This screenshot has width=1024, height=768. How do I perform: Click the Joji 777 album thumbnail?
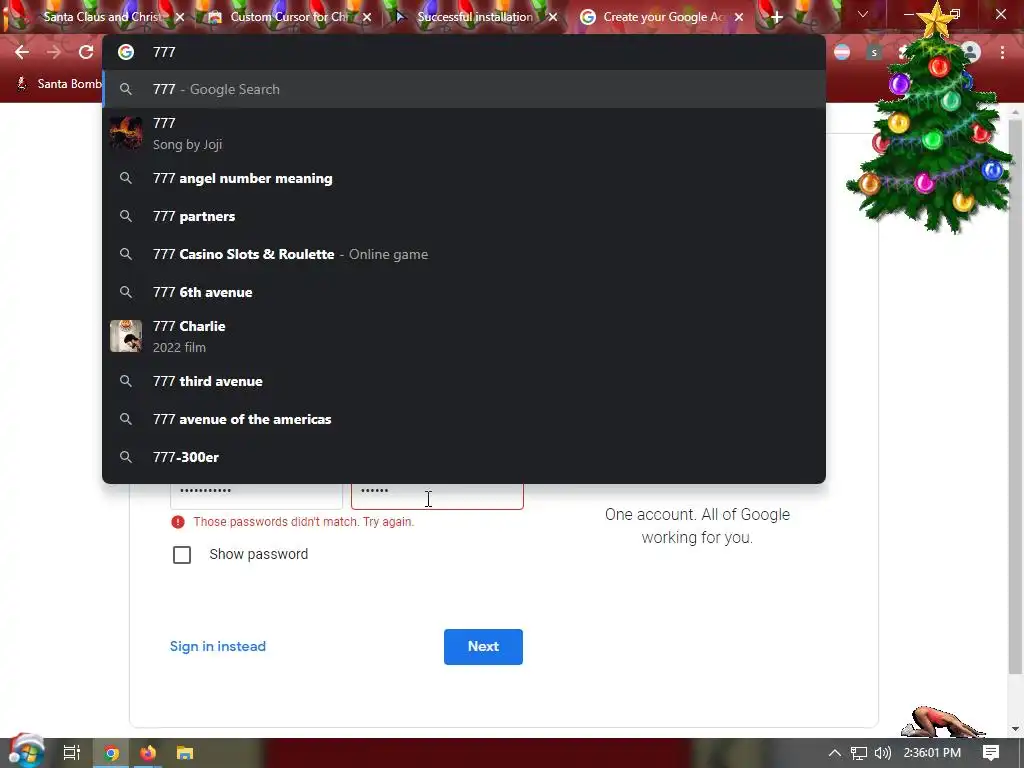tap(125, 133)
